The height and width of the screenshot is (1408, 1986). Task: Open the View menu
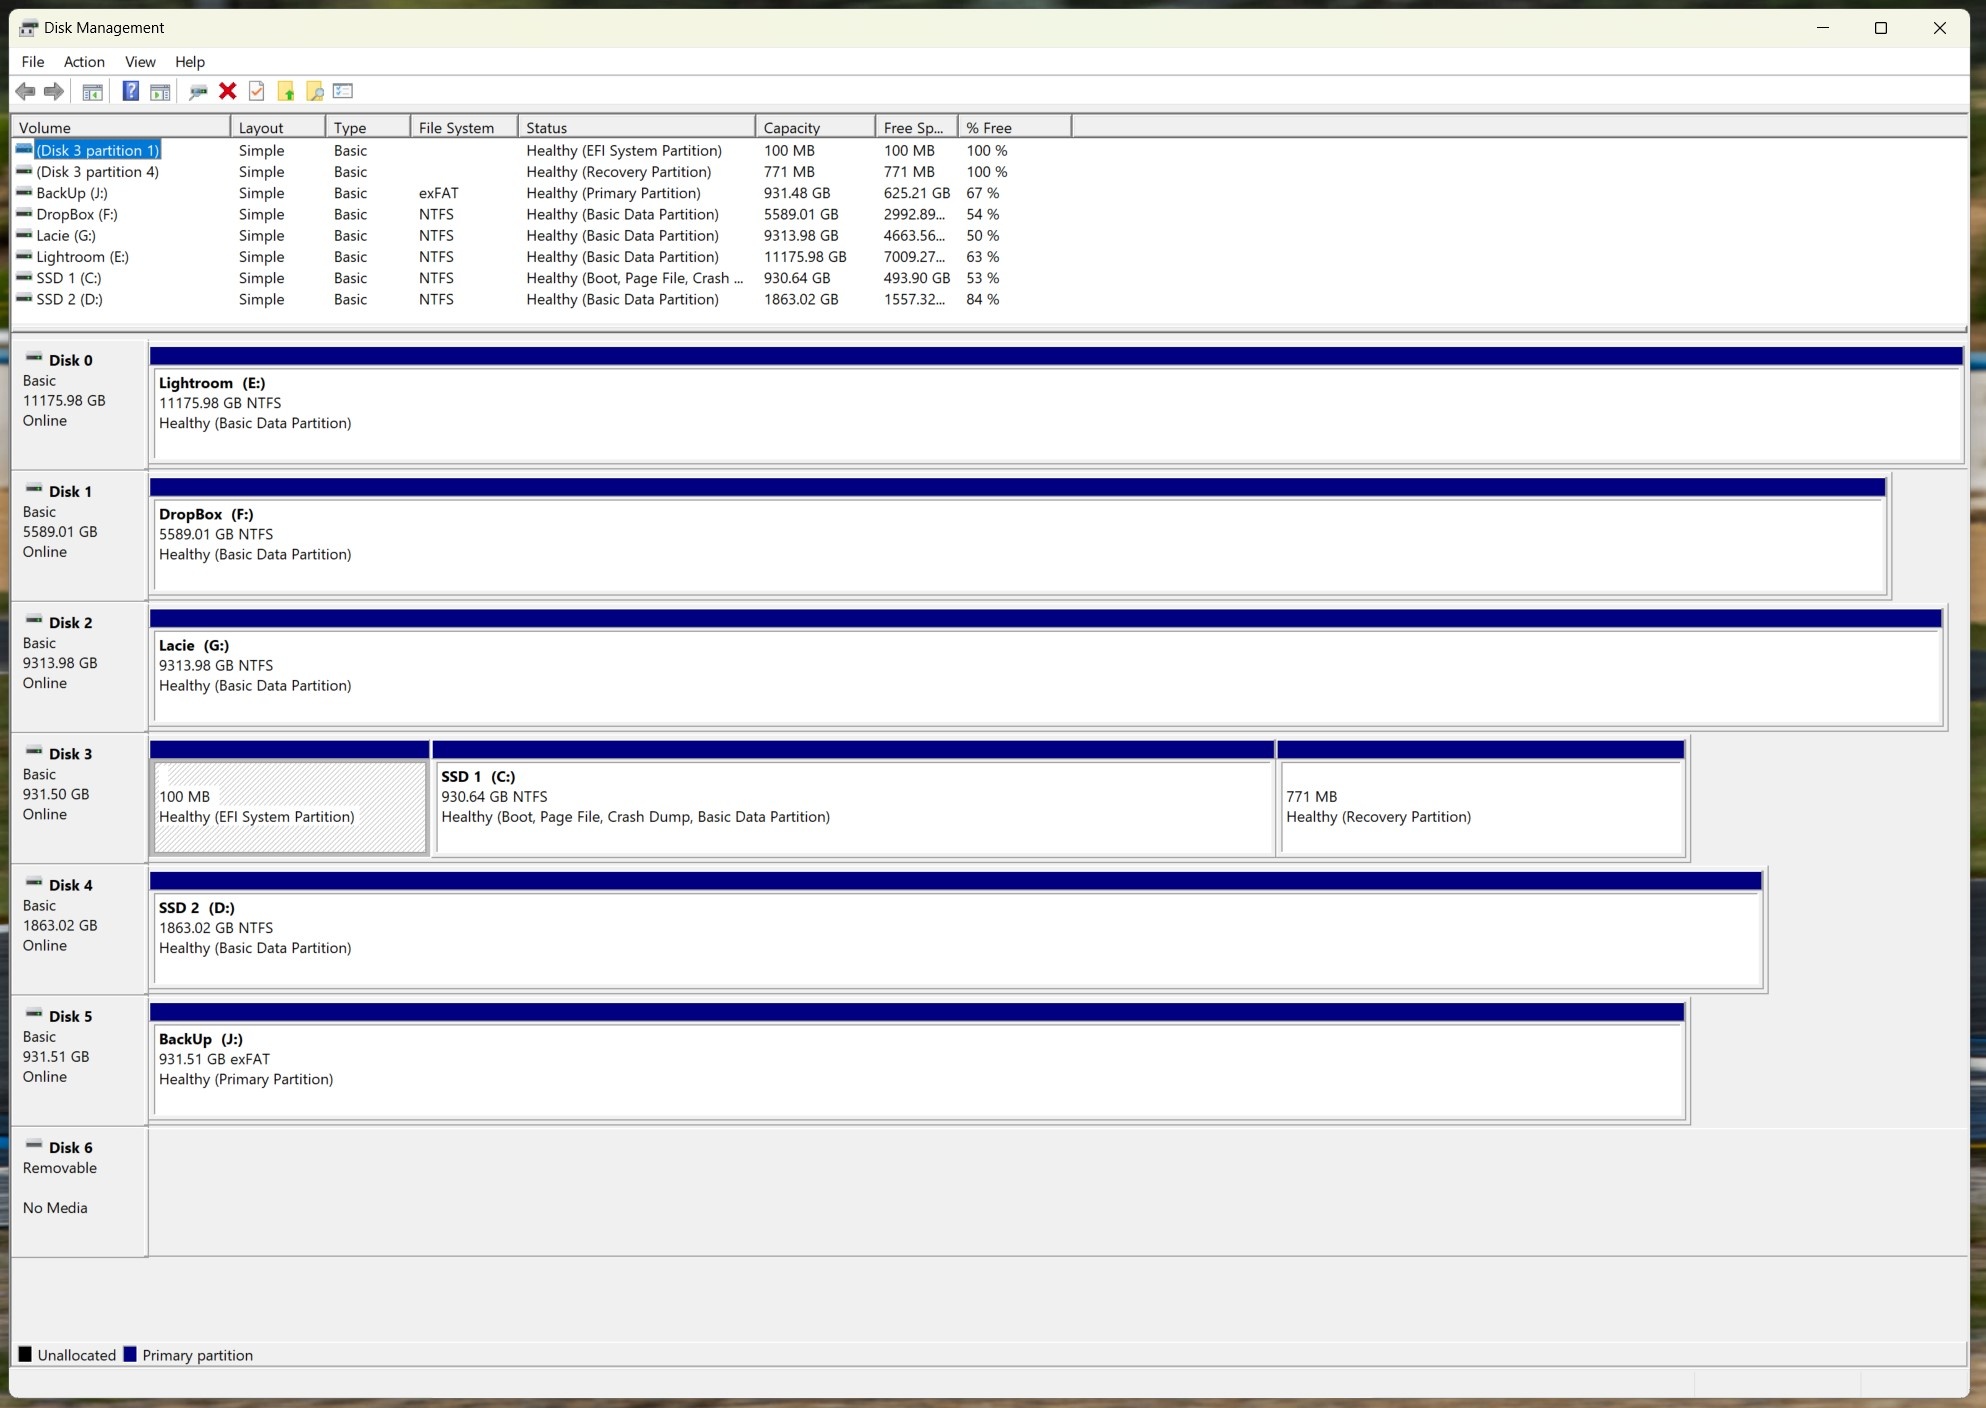[x=140, y=61]
